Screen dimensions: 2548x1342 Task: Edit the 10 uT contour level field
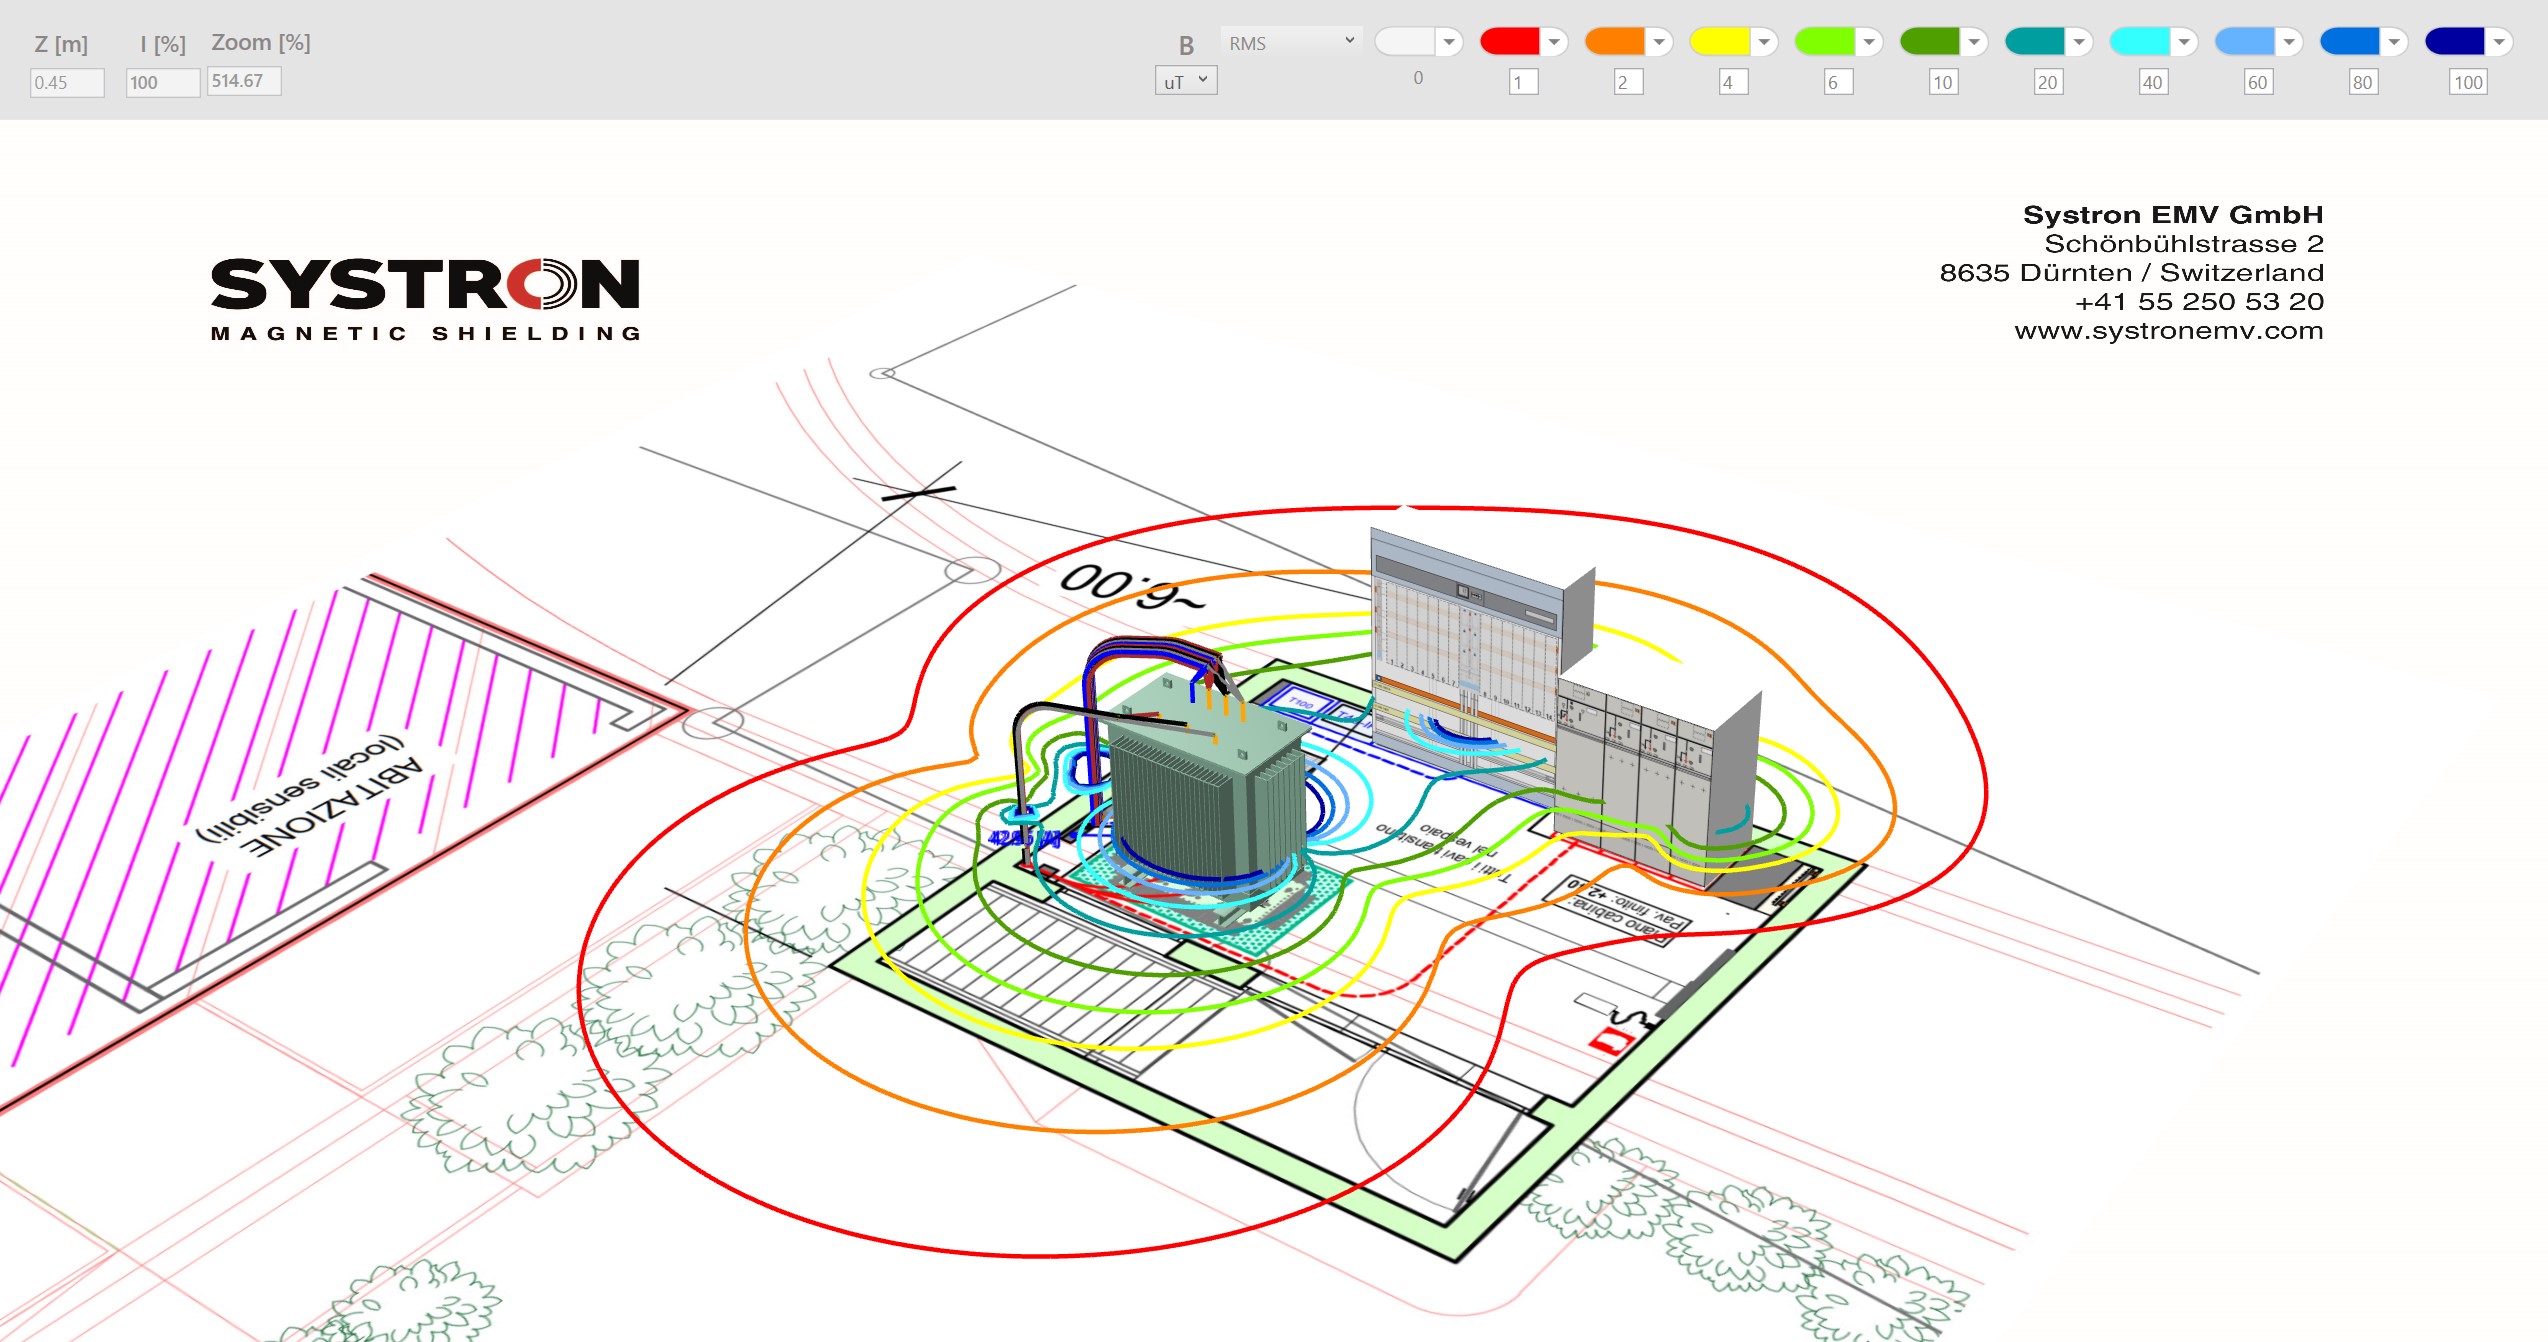[1943, 82]
